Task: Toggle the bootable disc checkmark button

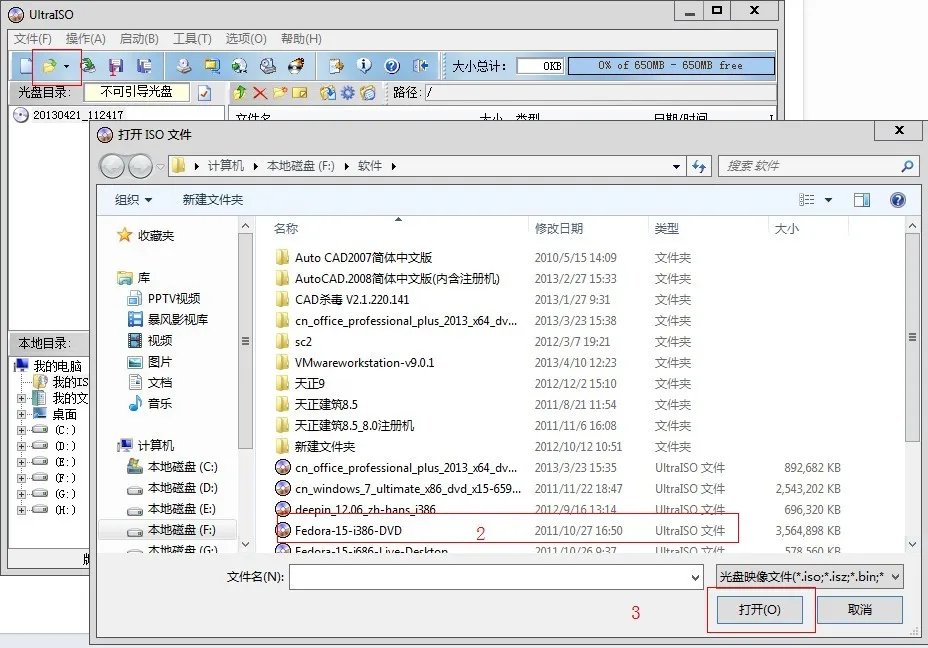Action: click(x=204, y=91)
